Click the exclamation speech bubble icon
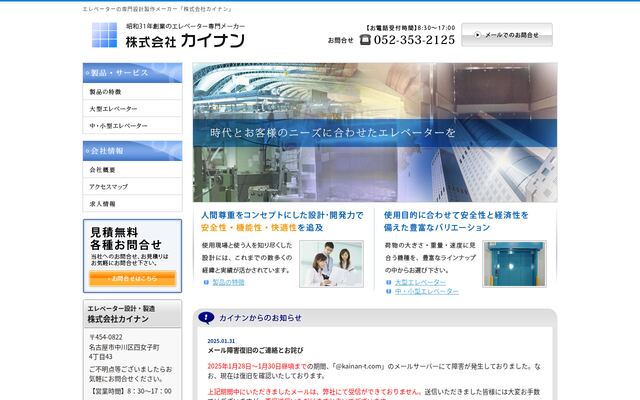The width and height of the screenshot is (640, 400). click(206, 318)
